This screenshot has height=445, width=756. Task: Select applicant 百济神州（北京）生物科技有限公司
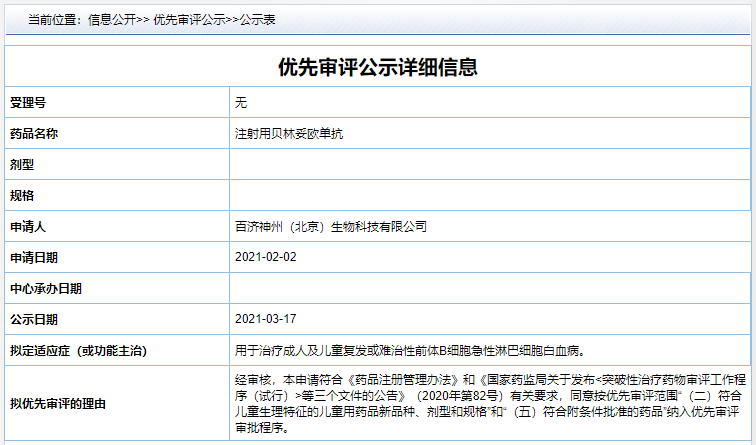[331, 226]
